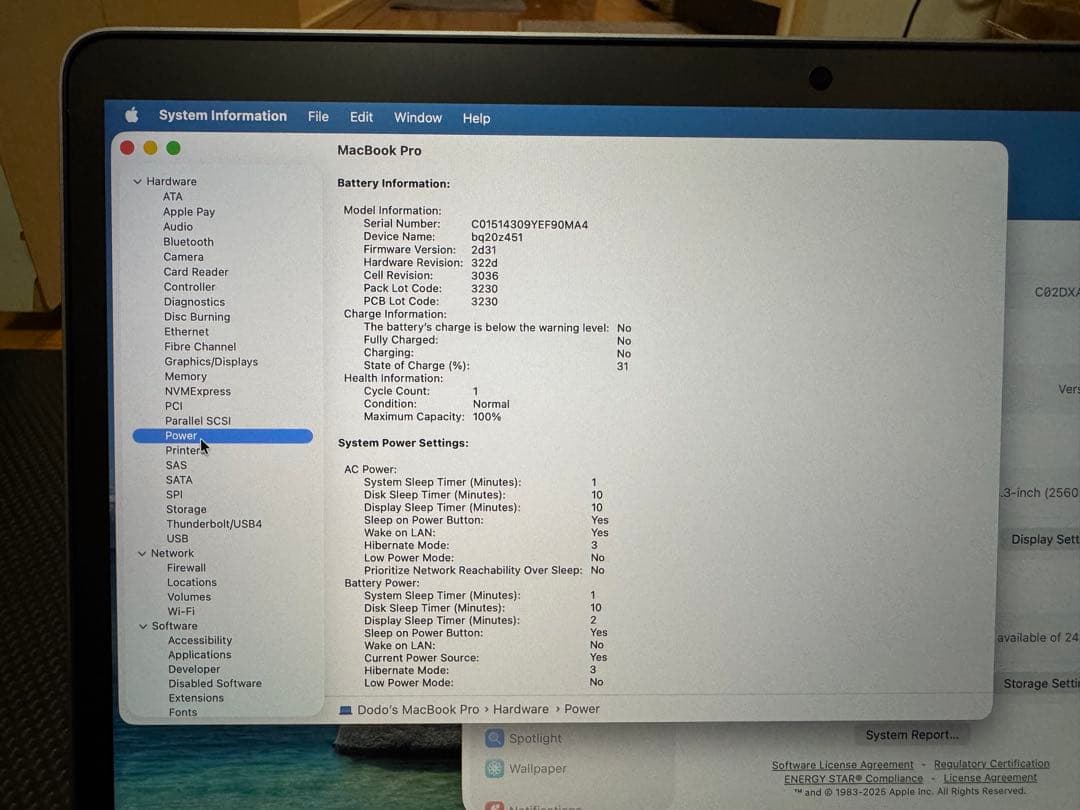Open the Regulatory Certification link
This screenshot has width=1080, height=810.
[x=991, y=764]
